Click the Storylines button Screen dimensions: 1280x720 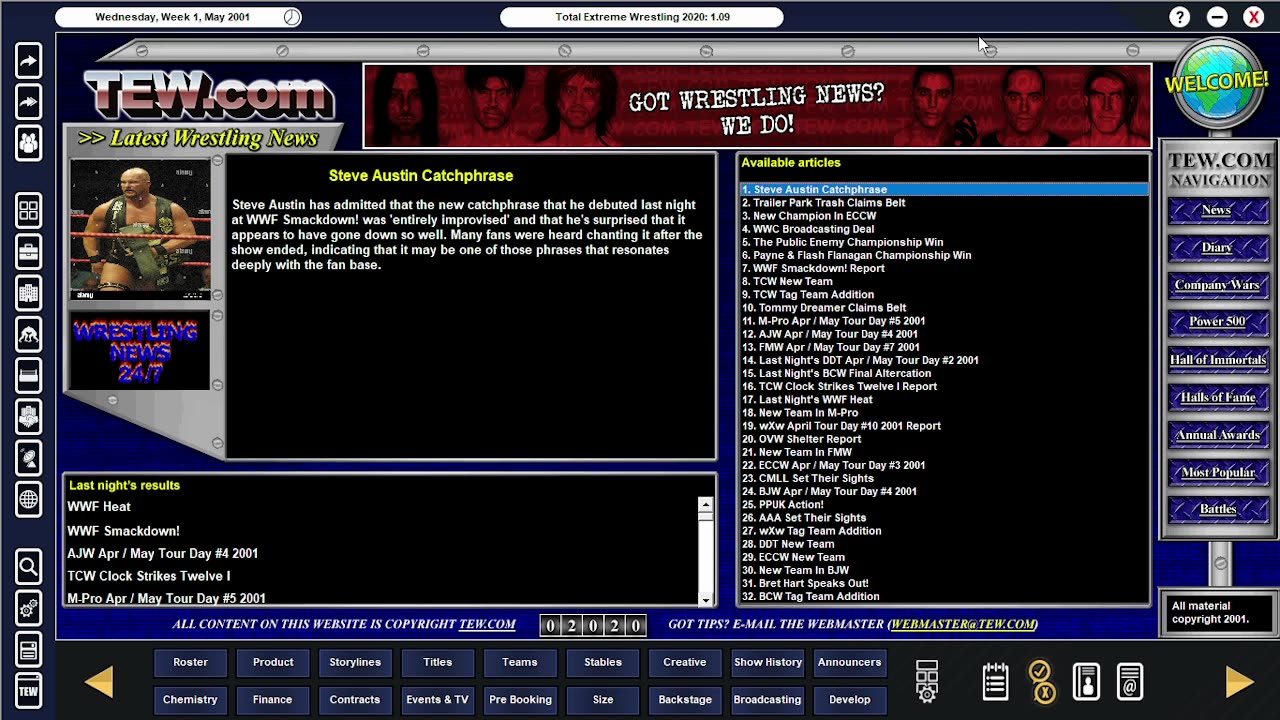click(355, 662)
